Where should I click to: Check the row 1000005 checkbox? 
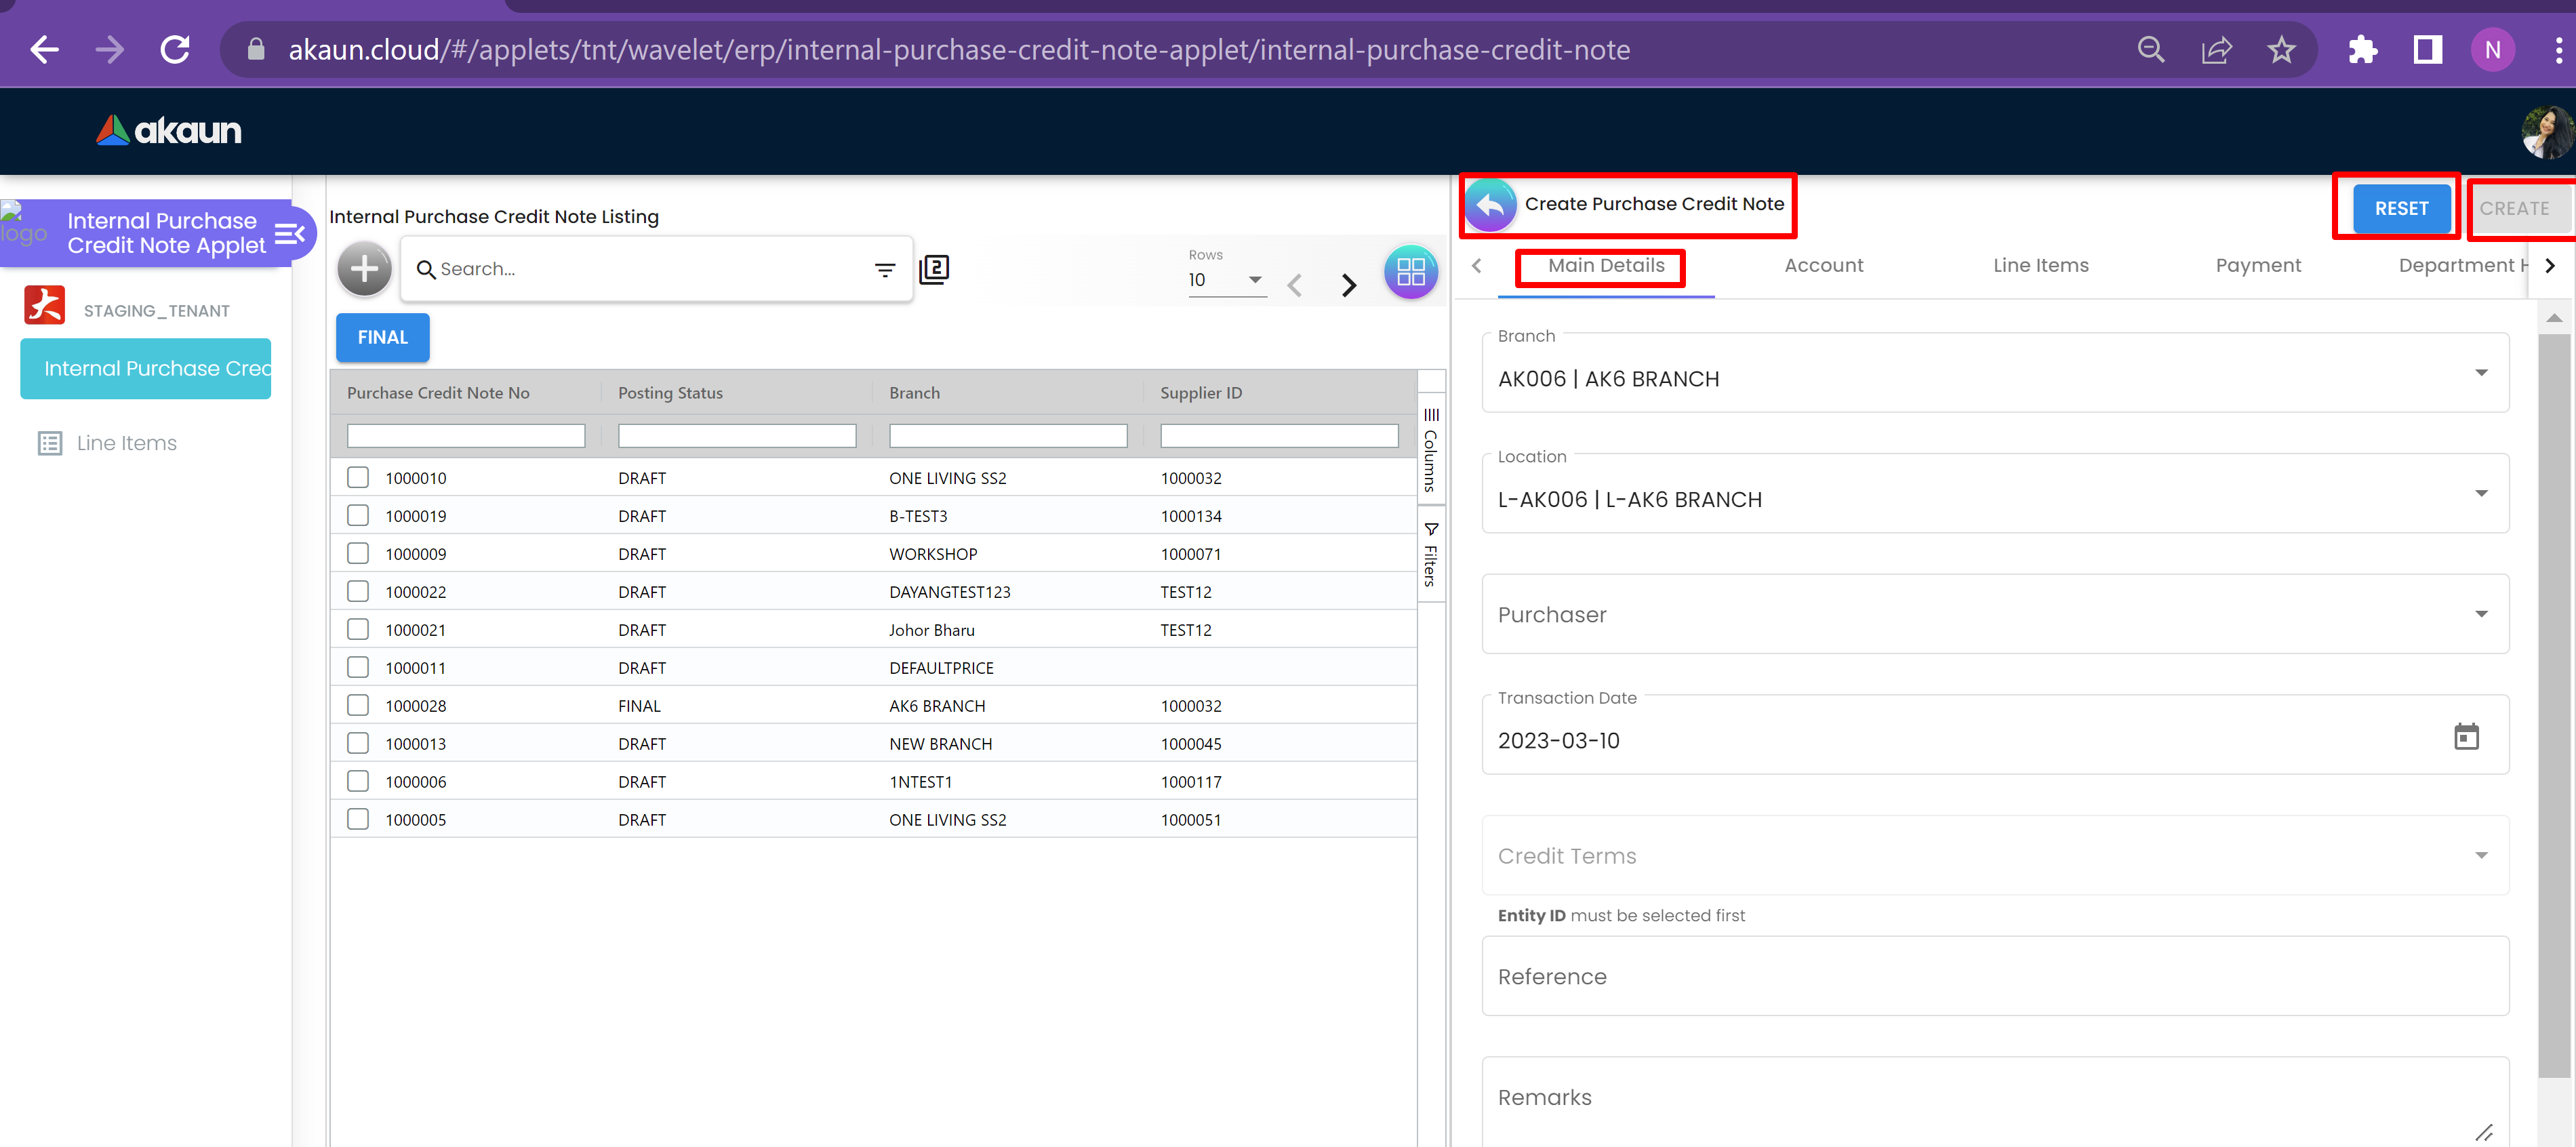(358, 819)
